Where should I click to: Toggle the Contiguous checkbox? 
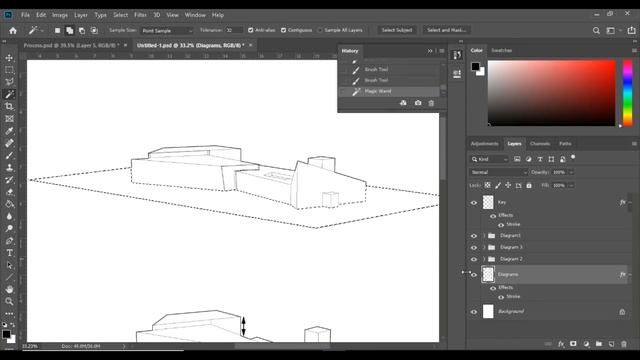(283, 30)
